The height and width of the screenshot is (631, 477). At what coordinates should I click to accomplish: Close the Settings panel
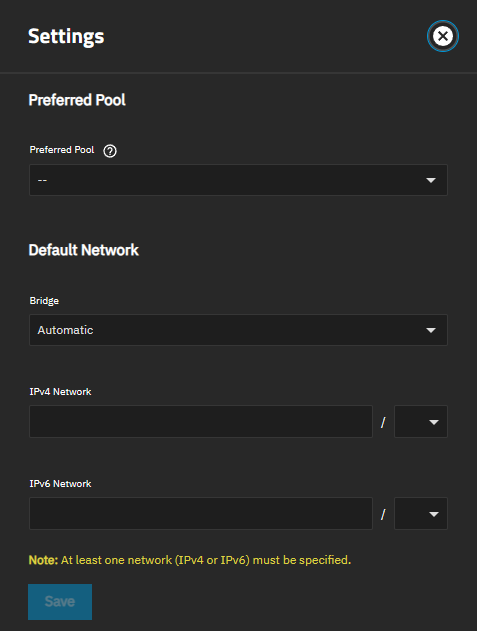tap(442, 36)
